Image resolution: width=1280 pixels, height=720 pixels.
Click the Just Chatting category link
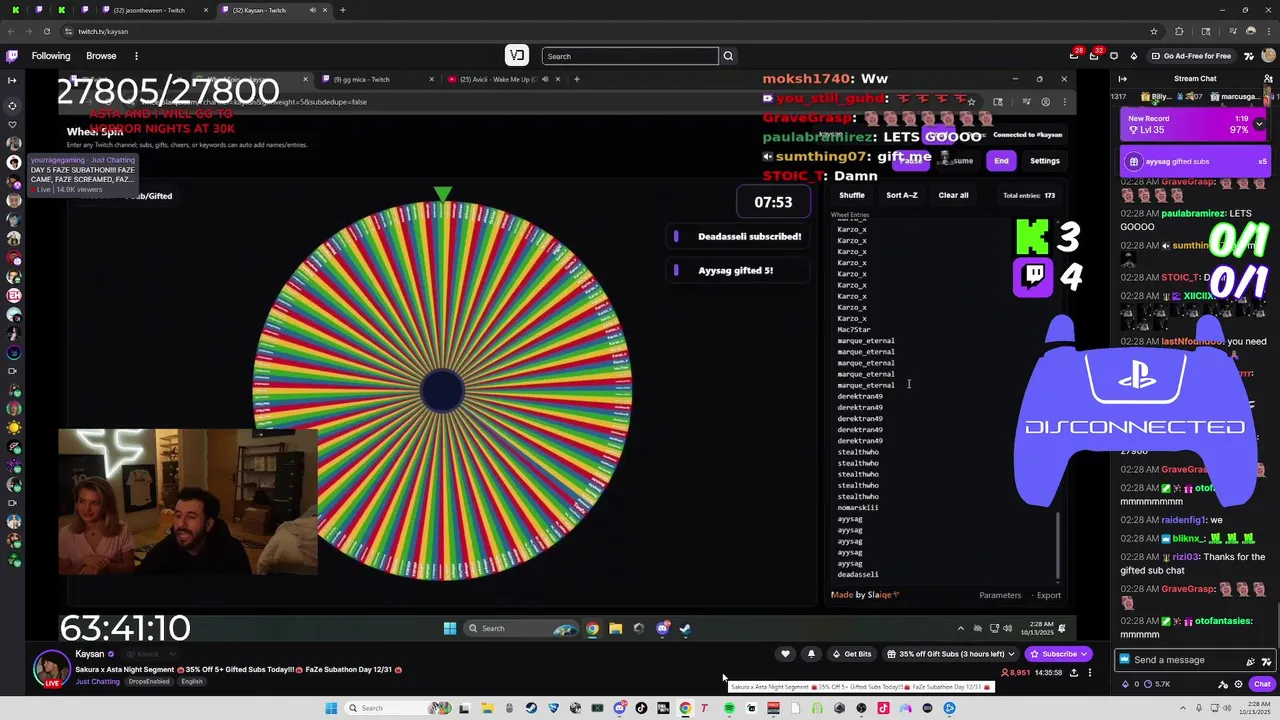[x=97, y=682]
